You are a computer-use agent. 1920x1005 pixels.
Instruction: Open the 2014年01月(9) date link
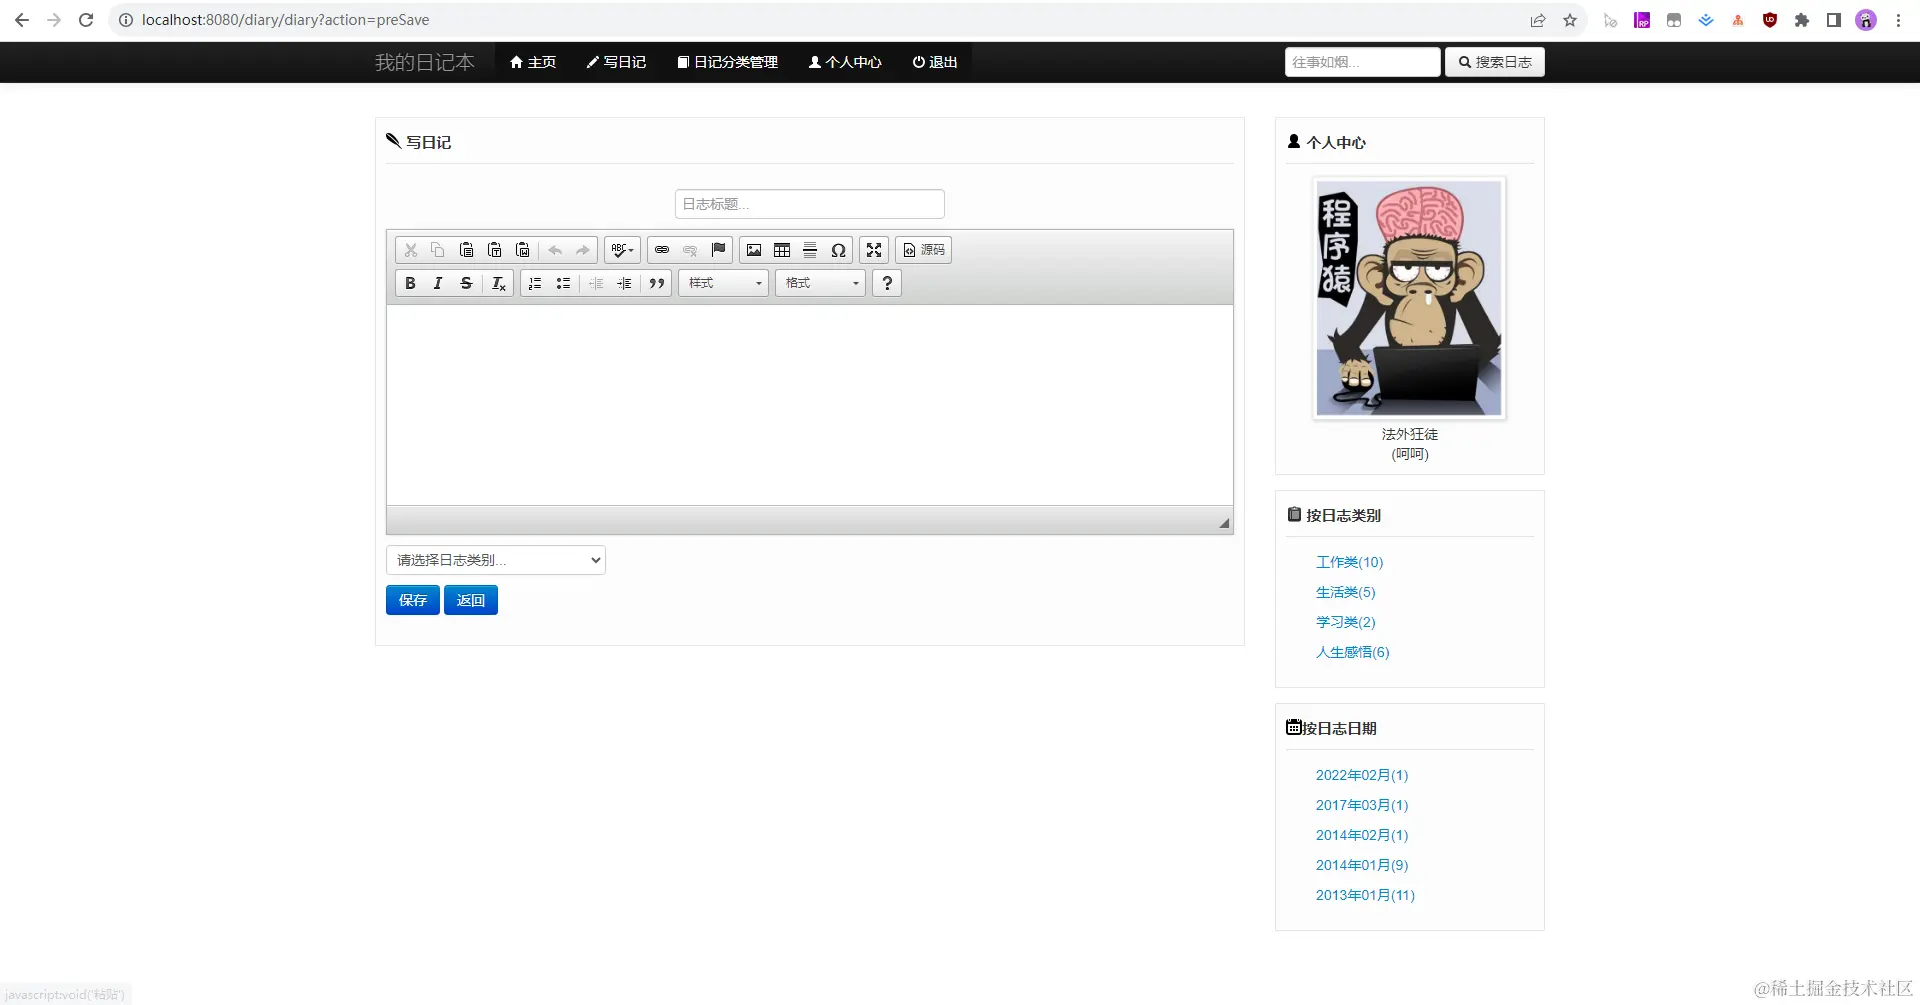point(1362,865)
